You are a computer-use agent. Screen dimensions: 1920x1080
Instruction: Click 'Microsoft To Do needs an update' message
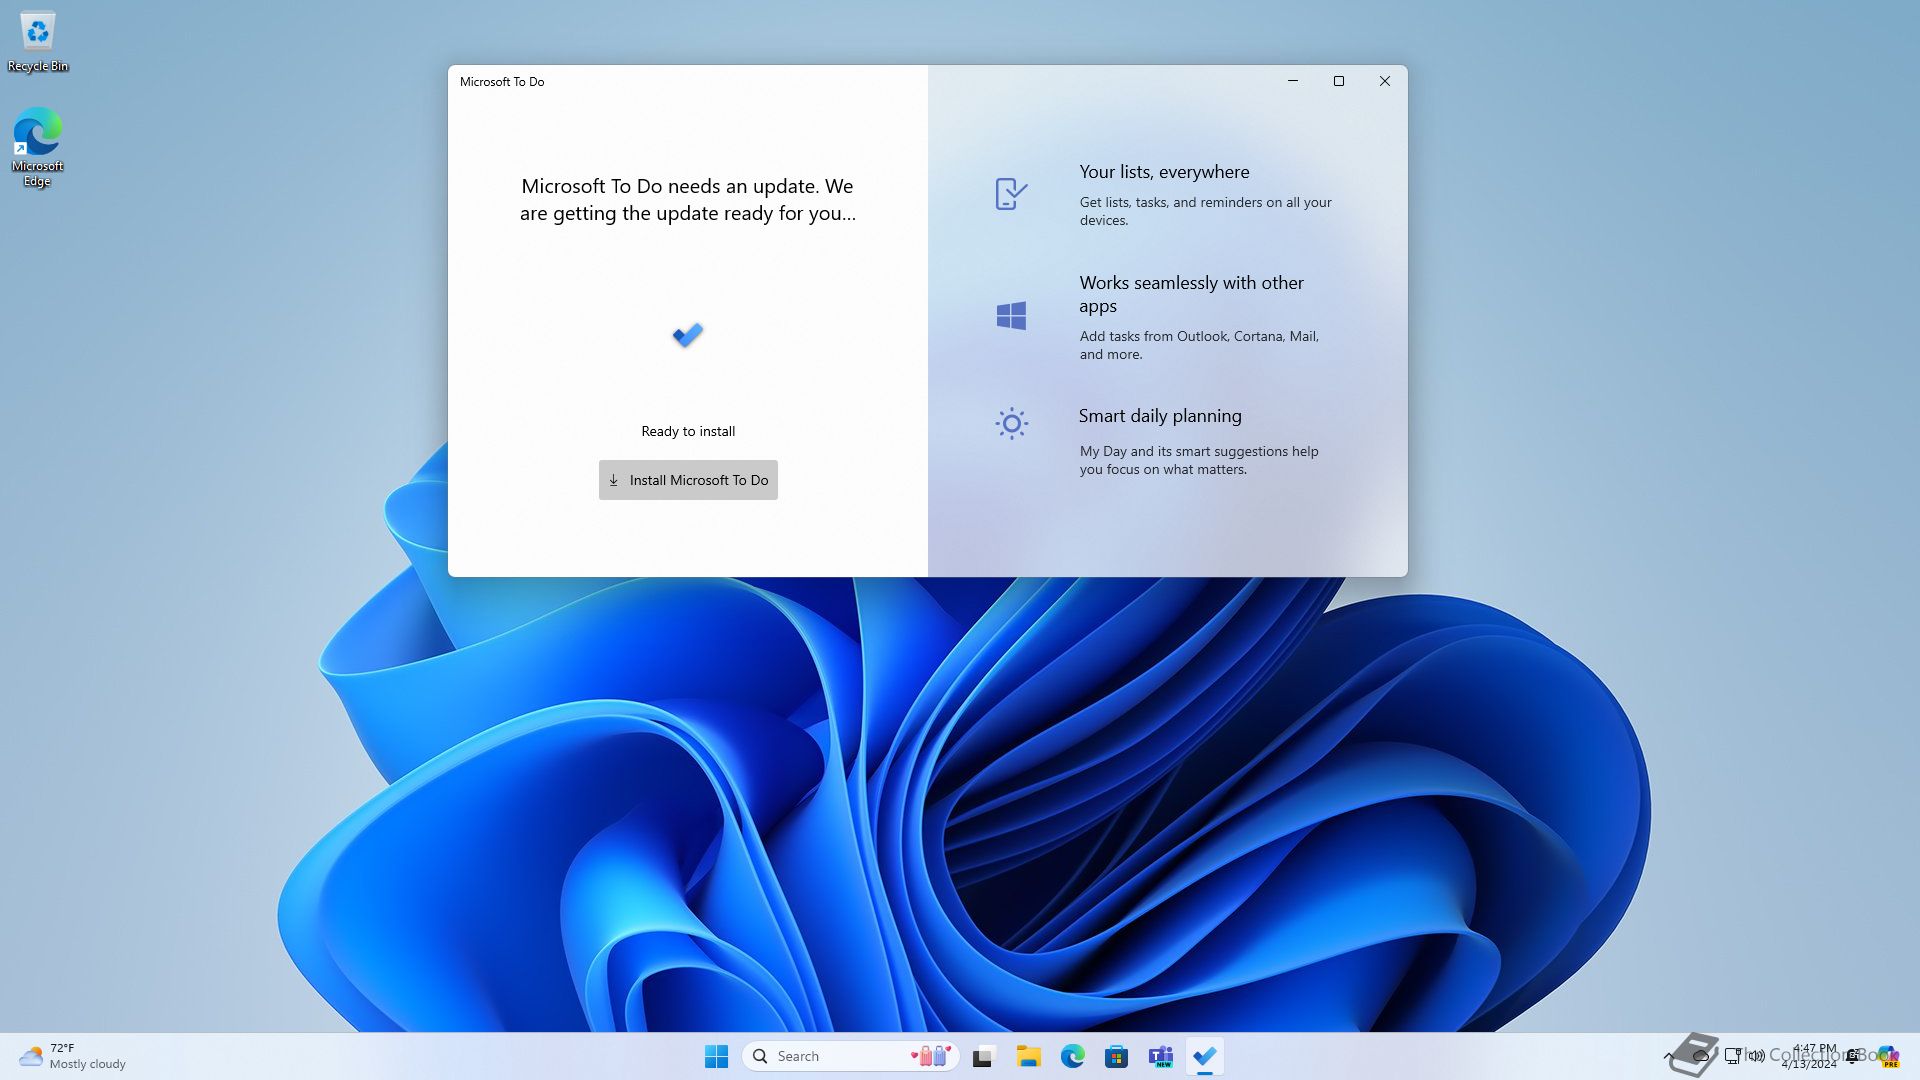[688, 199]
